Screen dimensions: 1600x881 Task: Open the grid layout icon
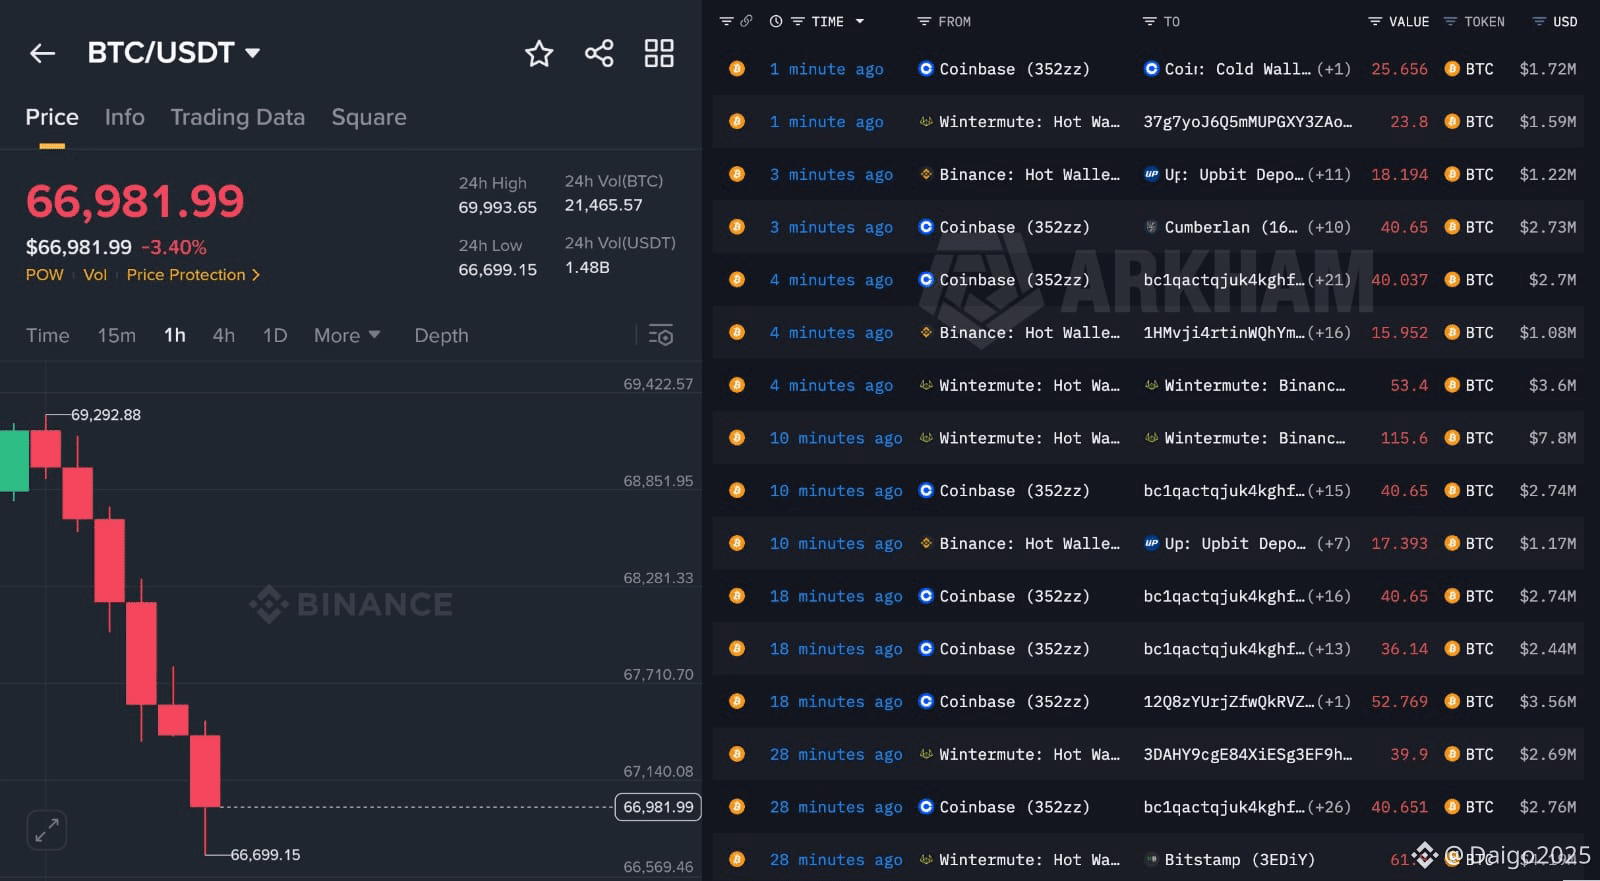659,53
